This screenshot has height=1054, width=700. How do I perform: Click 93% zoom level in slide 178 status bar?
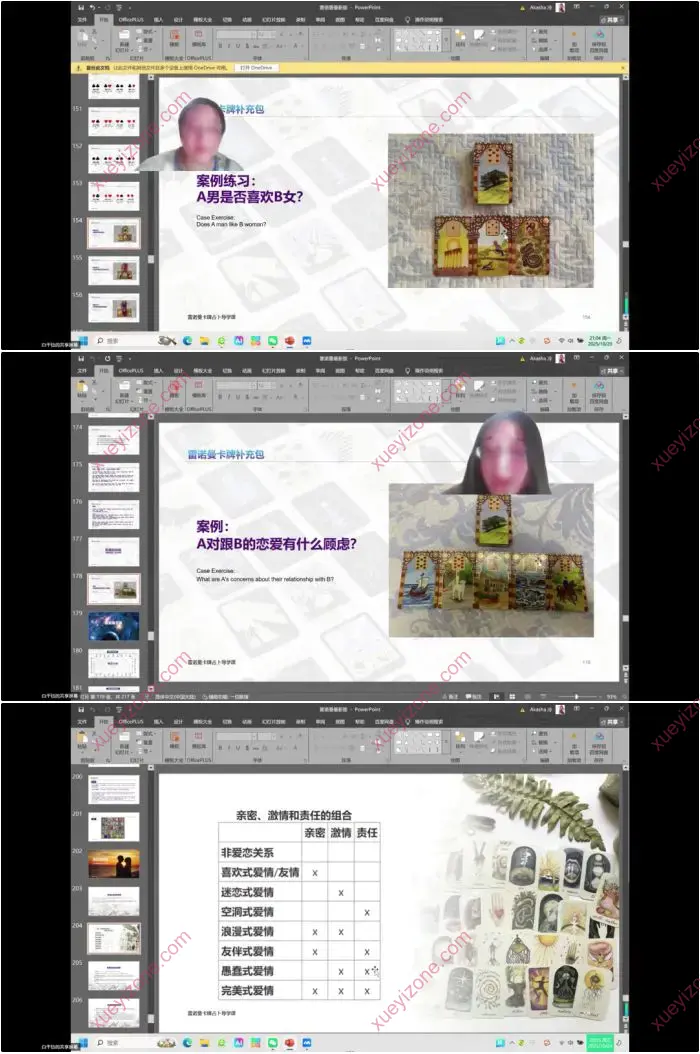point(612,696)
